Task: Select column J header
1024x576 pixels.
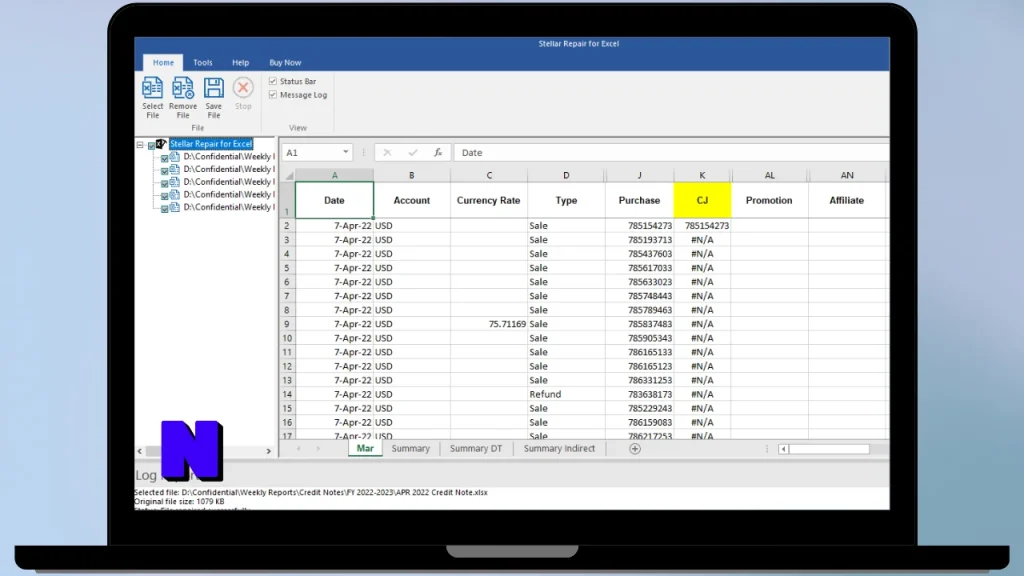Action: pos(639,176)
